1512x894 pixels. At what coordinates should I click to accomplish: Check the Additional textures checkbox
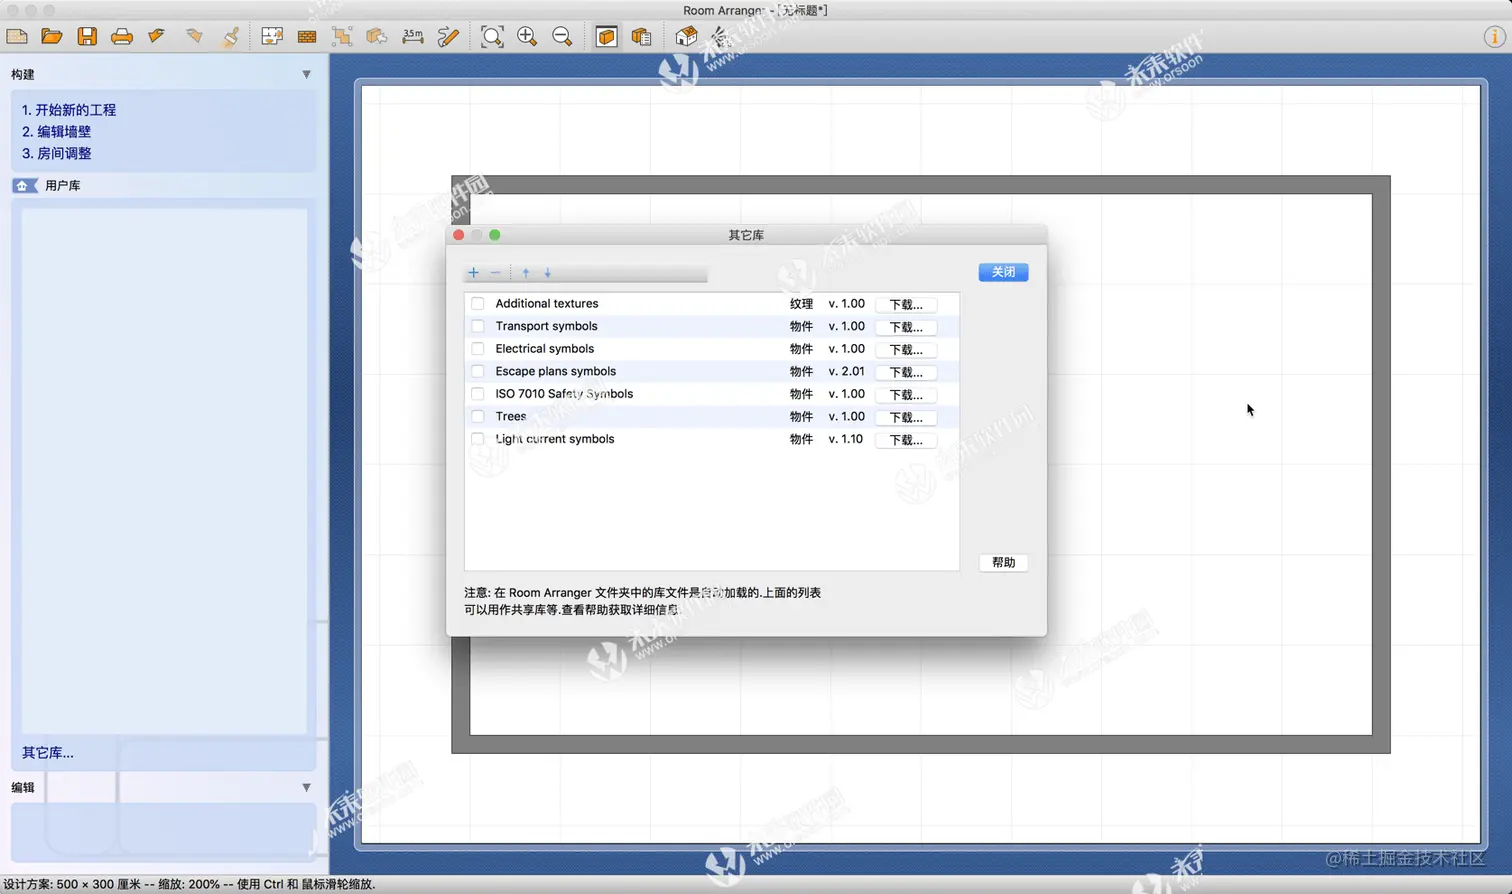point(478,304)
